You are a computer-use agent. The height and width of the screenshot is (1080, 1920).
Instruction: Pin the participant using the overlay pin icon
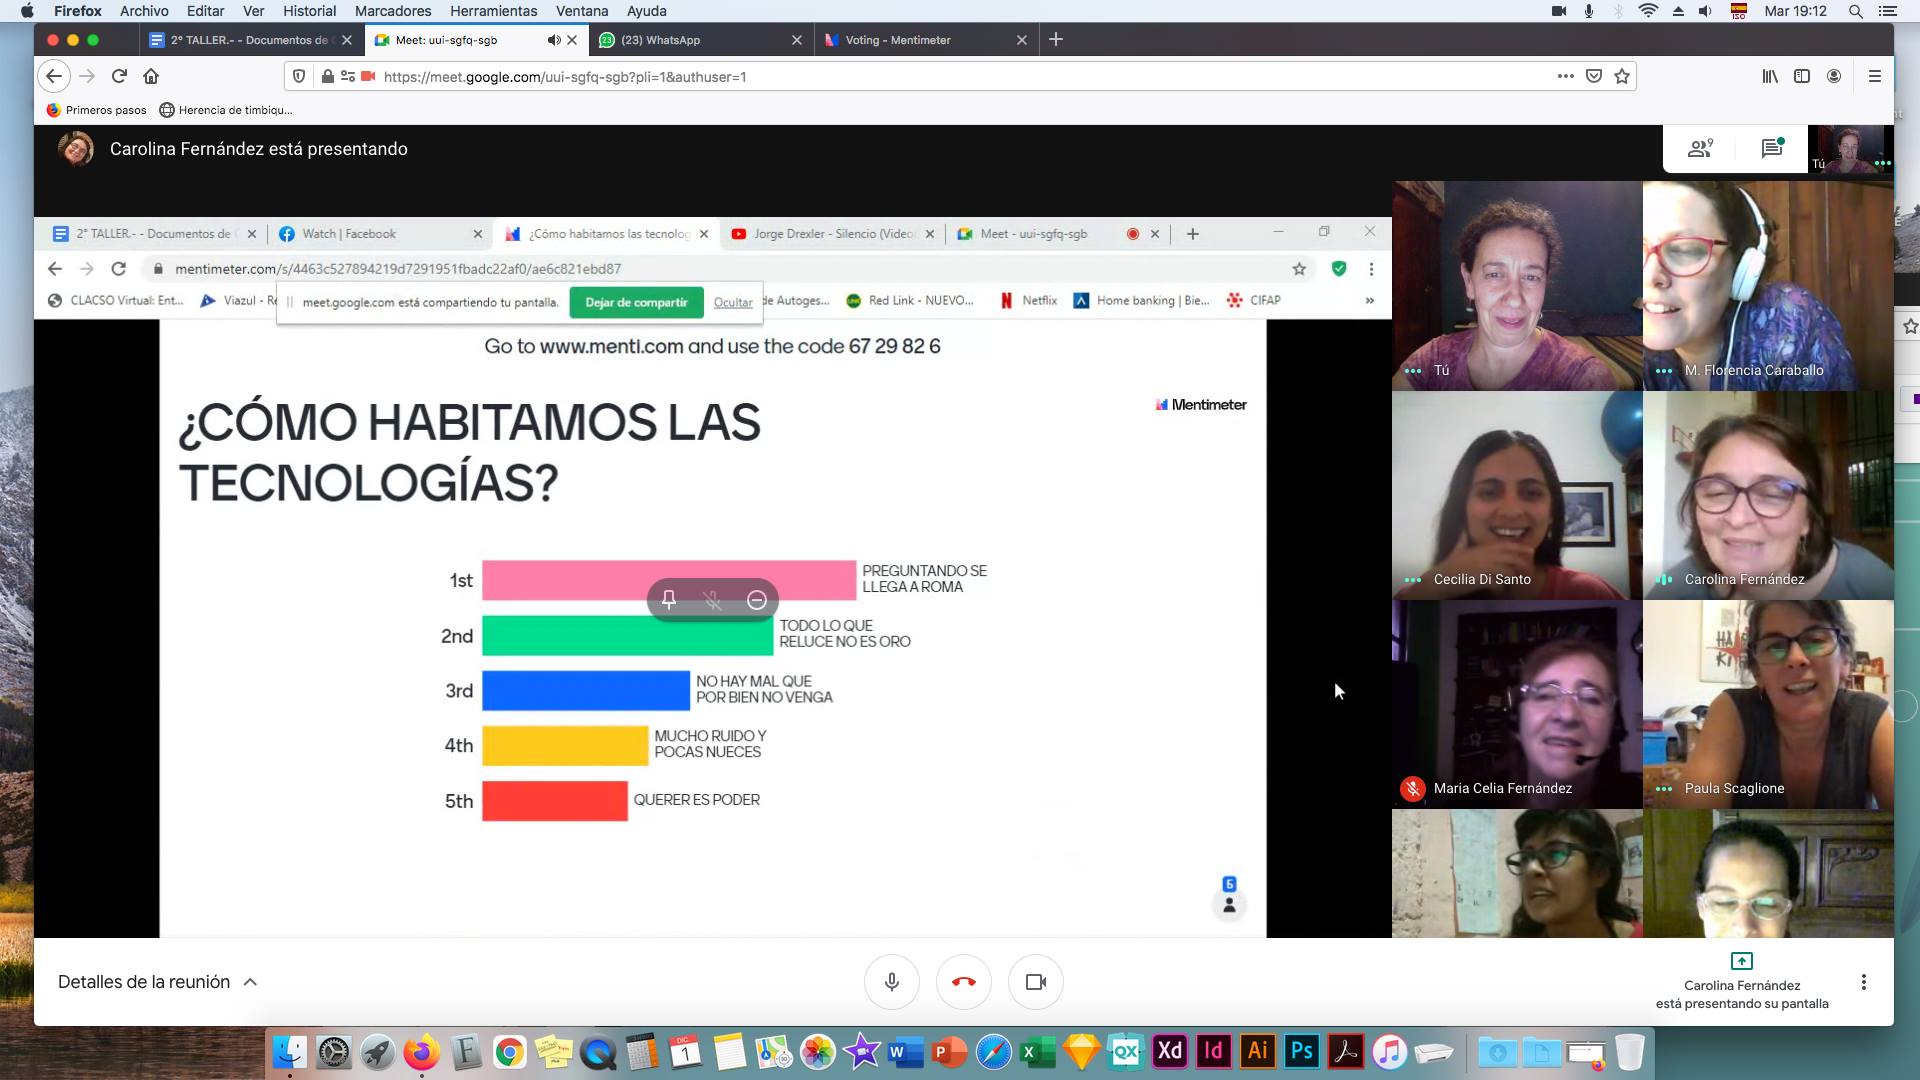click(x=669, y=600)
